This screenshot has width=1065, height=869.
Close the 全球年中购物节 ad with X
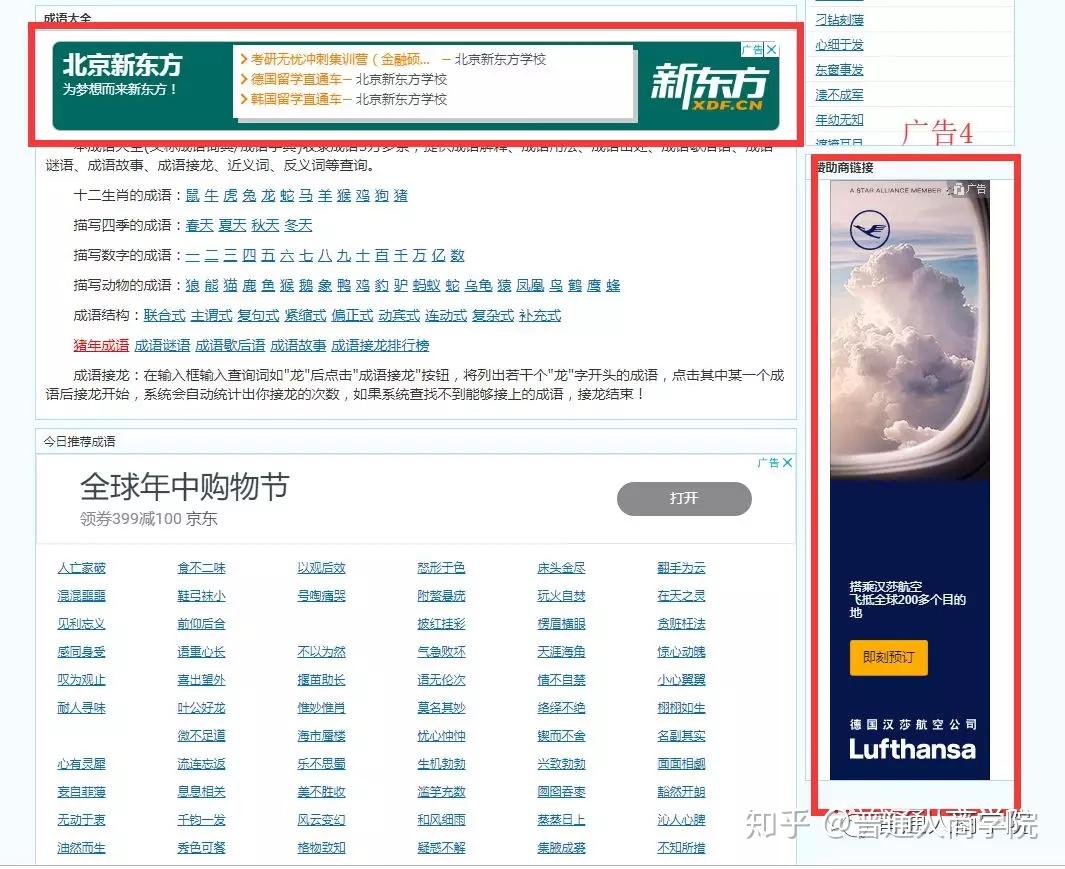pos(787,463)
